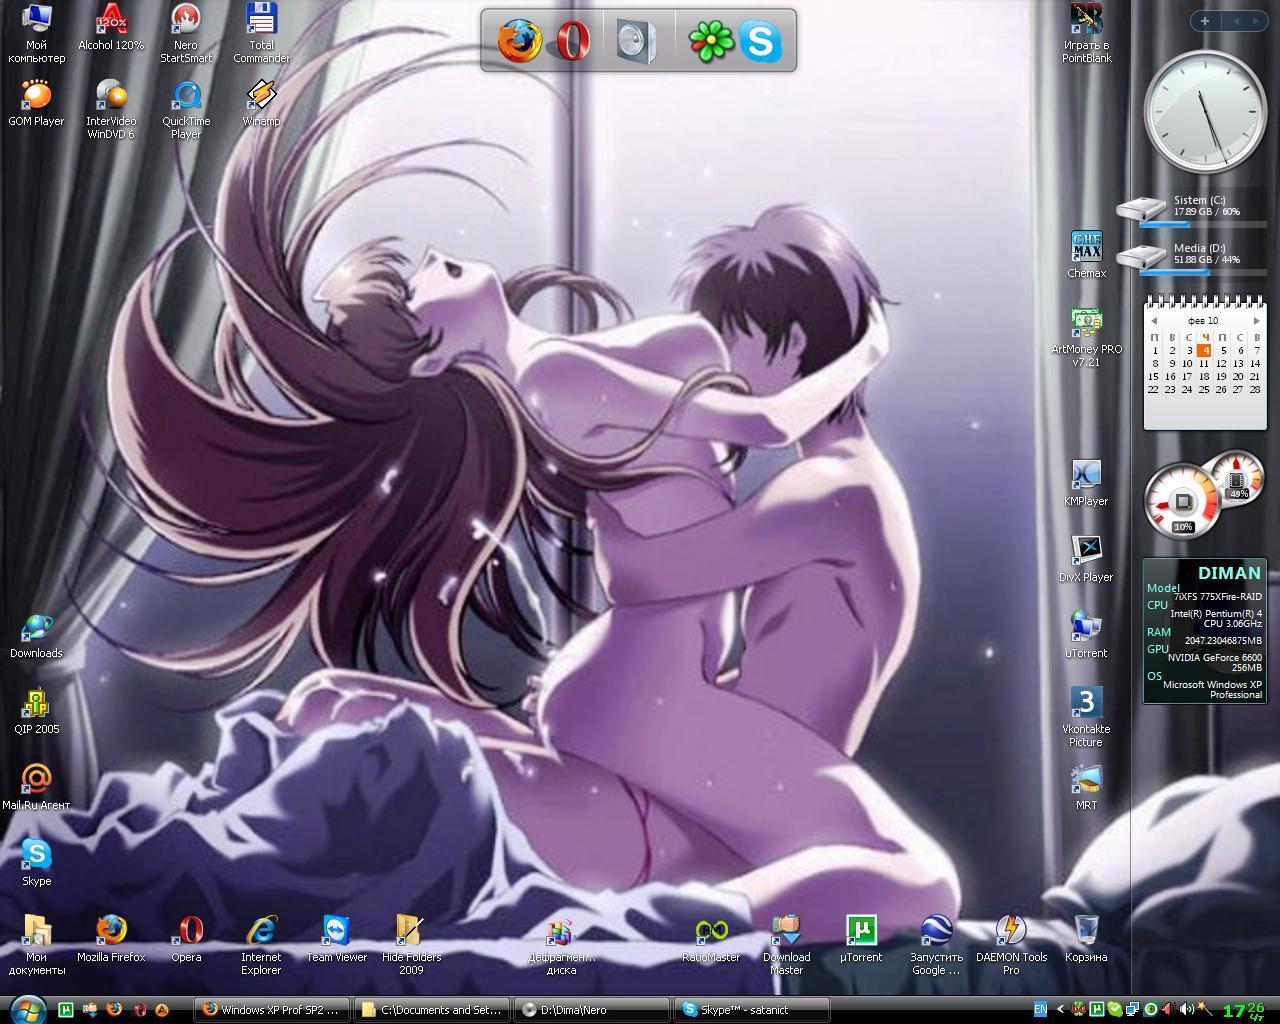Select QuickTime Player shortcut
This screenshot has height=1024, width=1280.
186,109
